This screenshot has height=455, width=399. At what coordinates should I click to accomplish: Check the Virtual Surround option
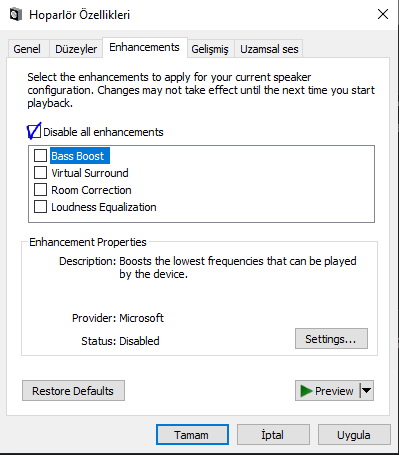pyautogui.click(x=40, y=173)
